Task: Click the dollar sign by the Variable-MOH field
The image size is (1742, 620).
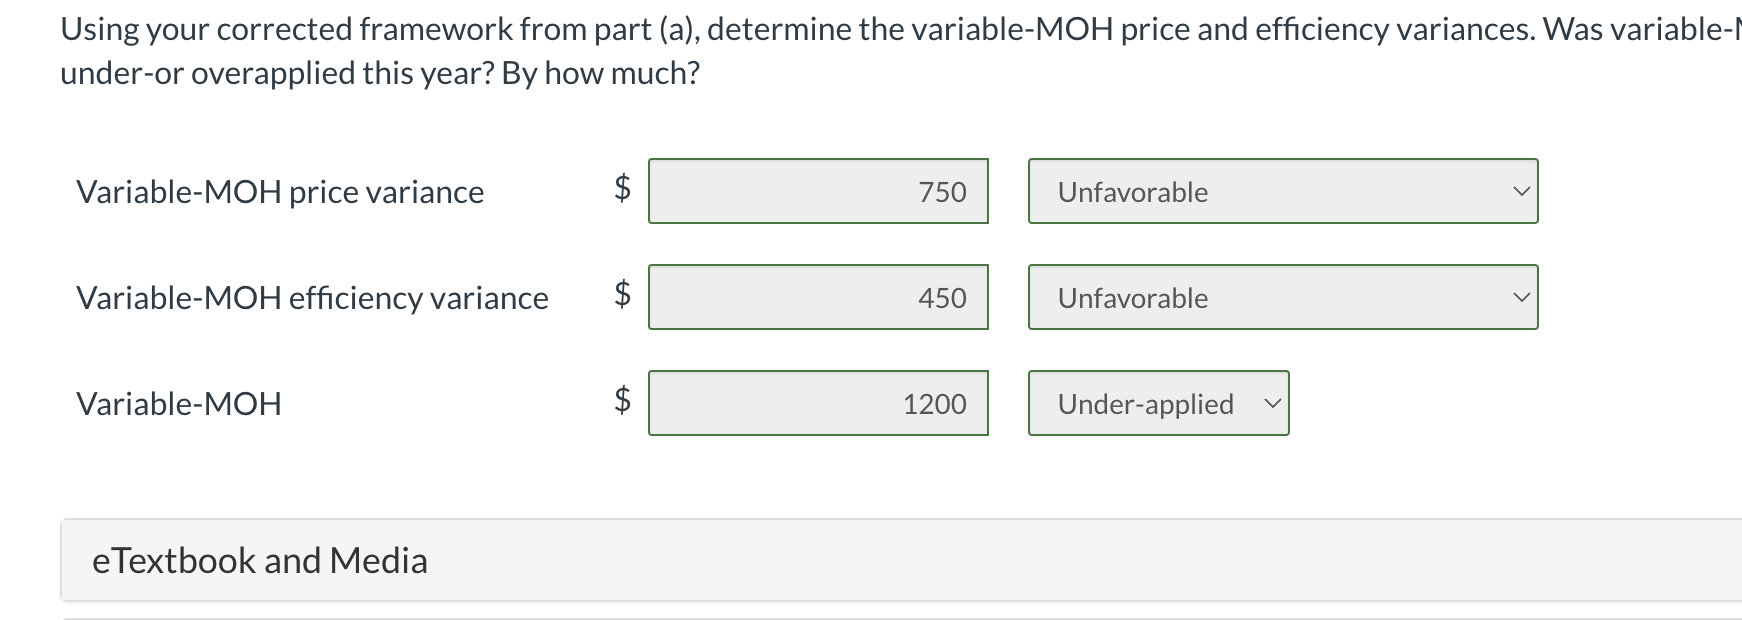Action: [621, 404]
